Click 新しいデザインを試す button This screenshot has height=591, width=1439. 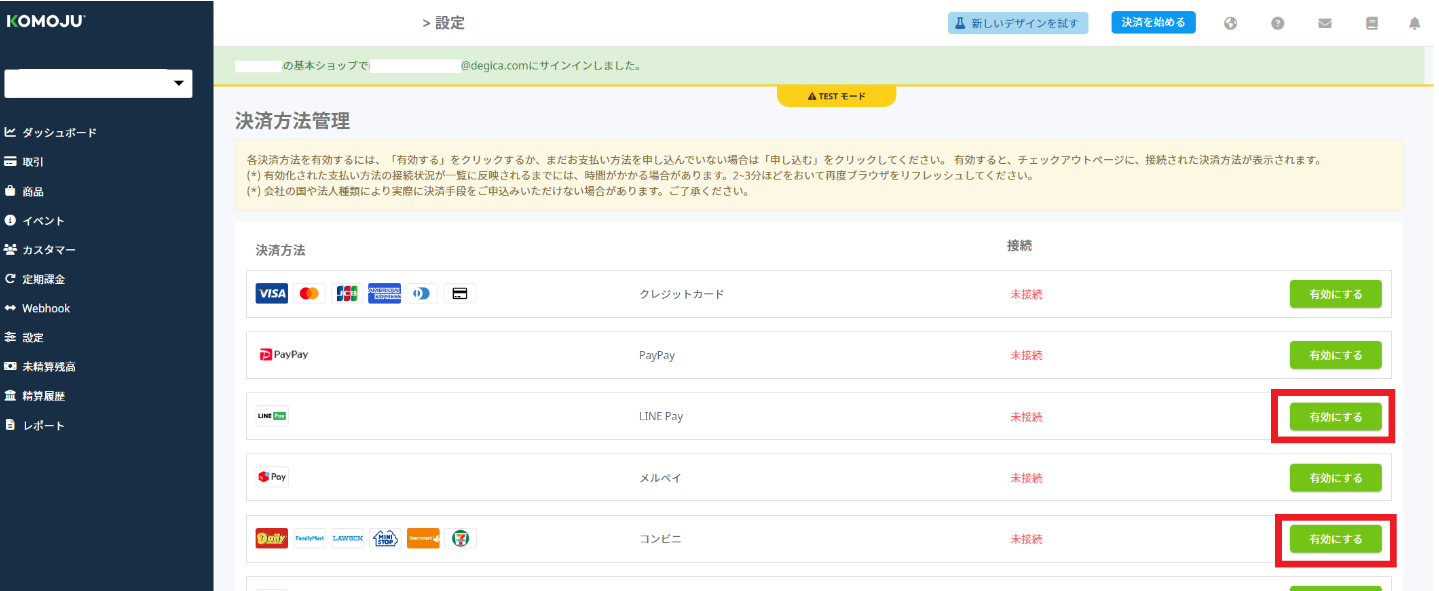click(1017, 23)
